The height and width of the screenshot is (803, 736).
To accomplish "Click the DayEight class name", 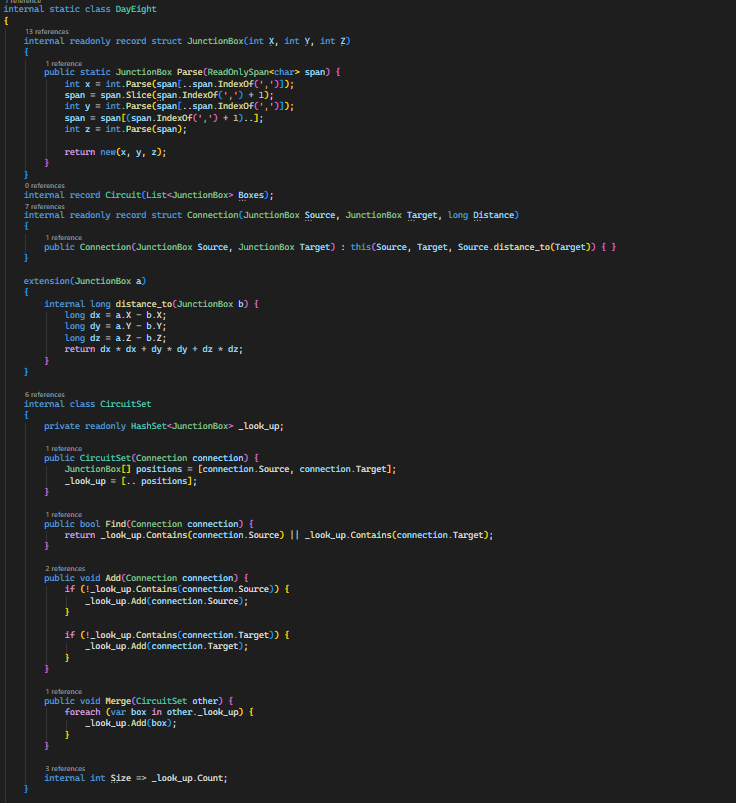I will point(136,9).
